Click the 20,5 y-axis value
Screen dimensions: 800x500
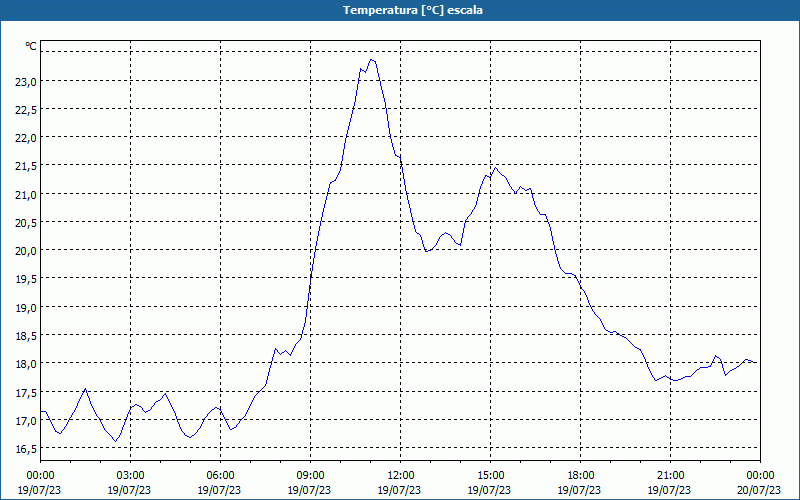pyautogui.click(x=25, y=222)
